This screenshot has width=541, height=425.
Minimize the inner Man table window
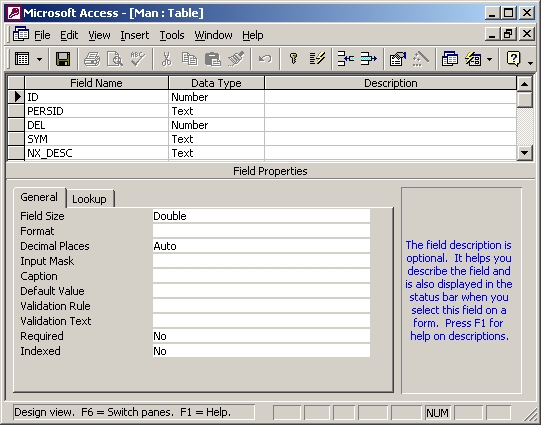pyautogui.click(x=492, y=34)
